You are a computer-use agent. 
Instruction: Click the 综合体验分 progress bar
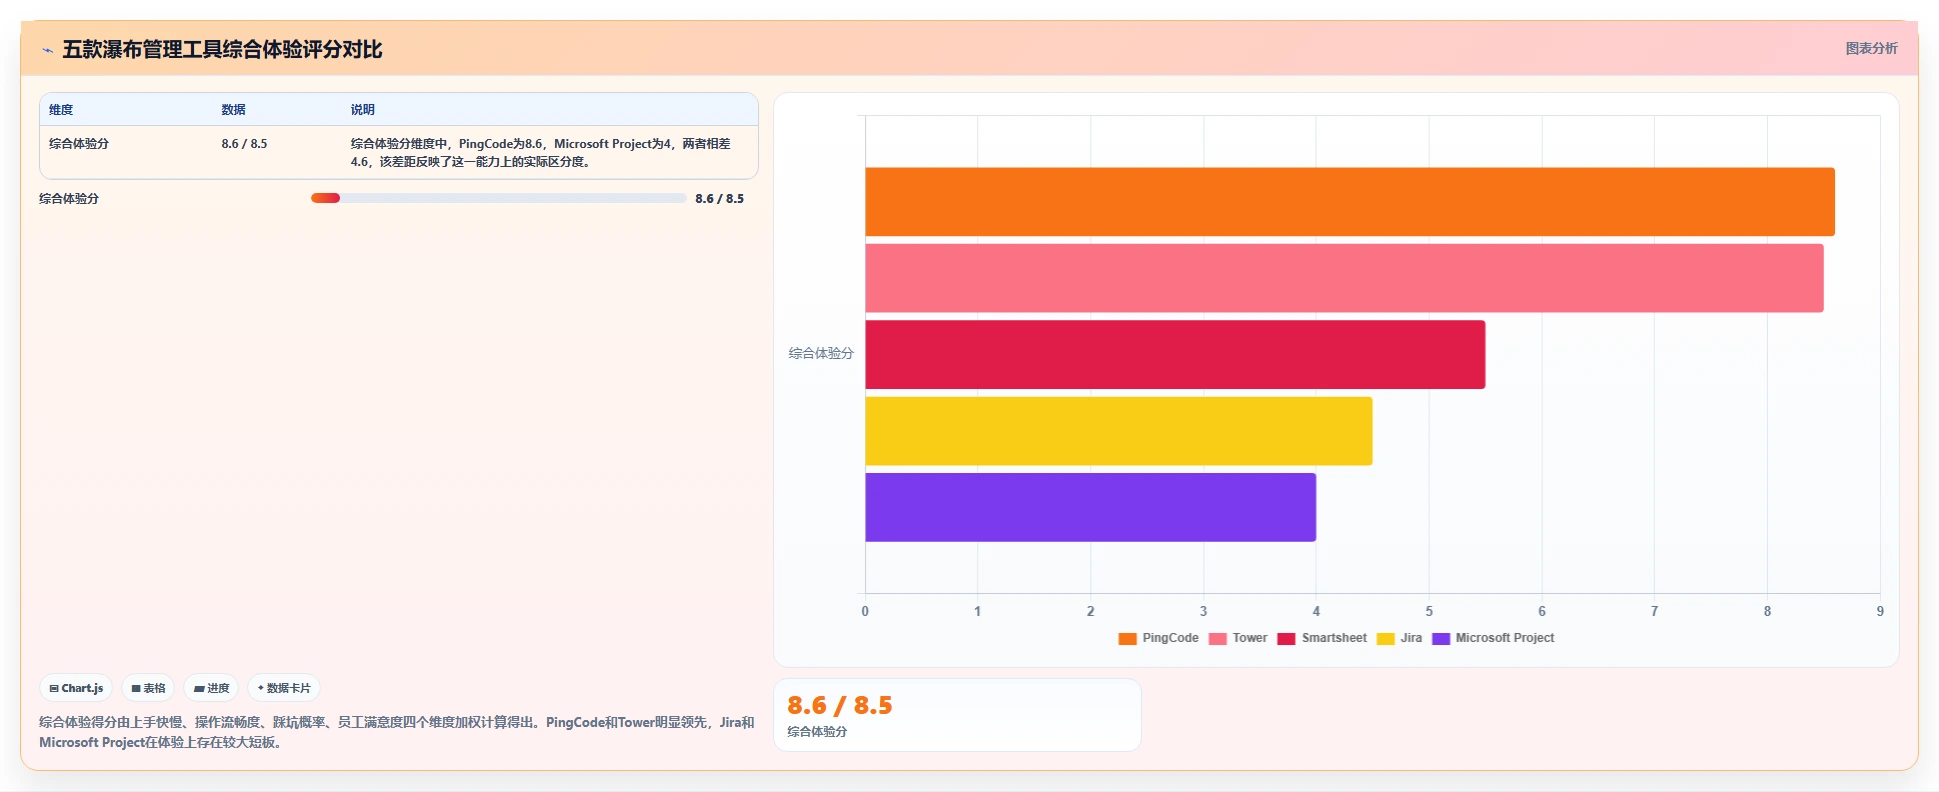coord(498,198)
